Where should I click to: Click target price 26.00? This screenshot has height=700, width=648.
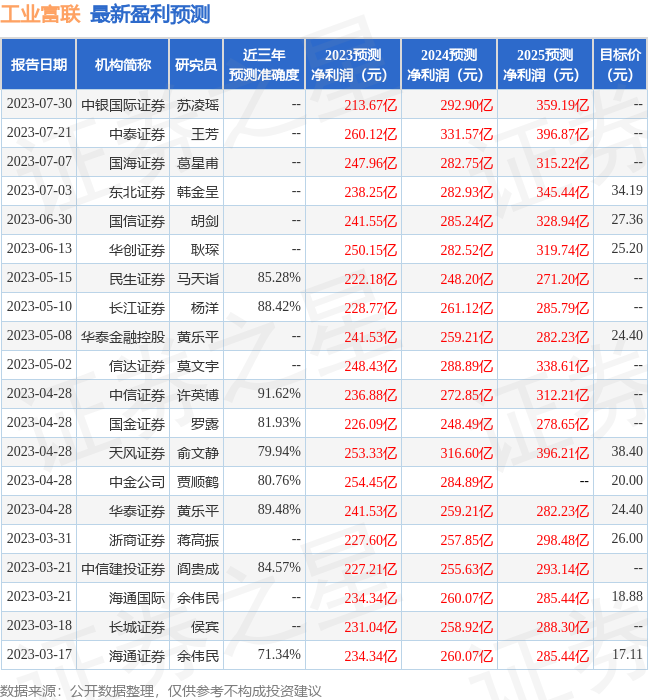click(x=627, y=539)
